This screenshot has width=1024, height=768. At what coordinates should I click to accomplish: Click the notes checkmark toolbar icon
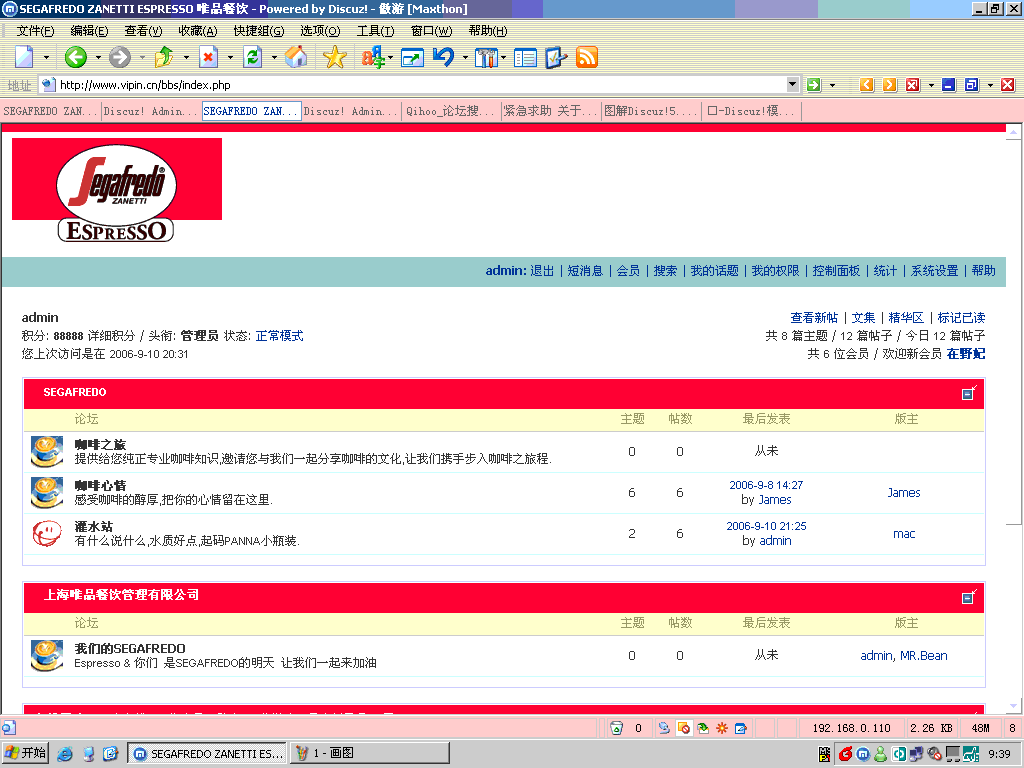click(x=556, y=57)
